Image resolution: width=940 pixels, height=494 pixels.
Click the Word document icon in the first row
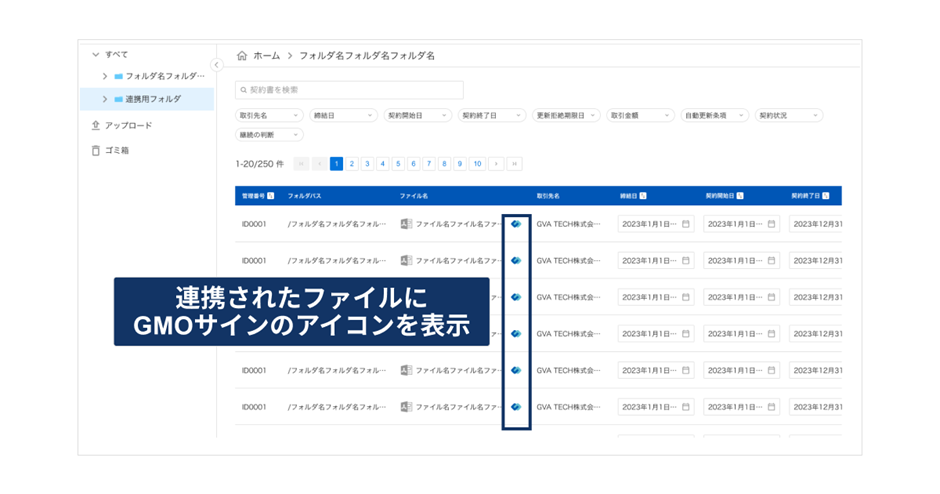406,224
